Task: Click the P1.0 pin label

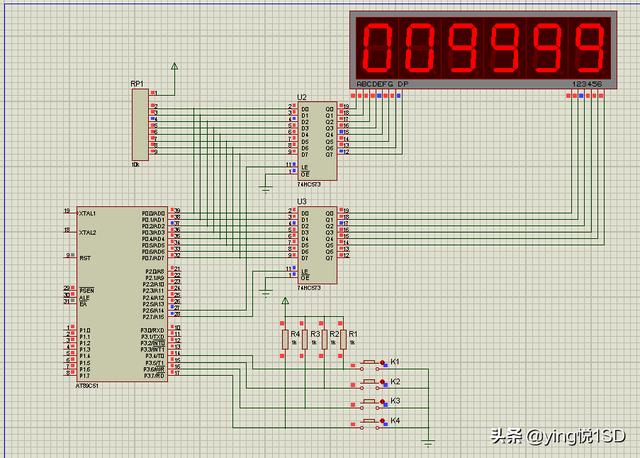Action: 85,330
